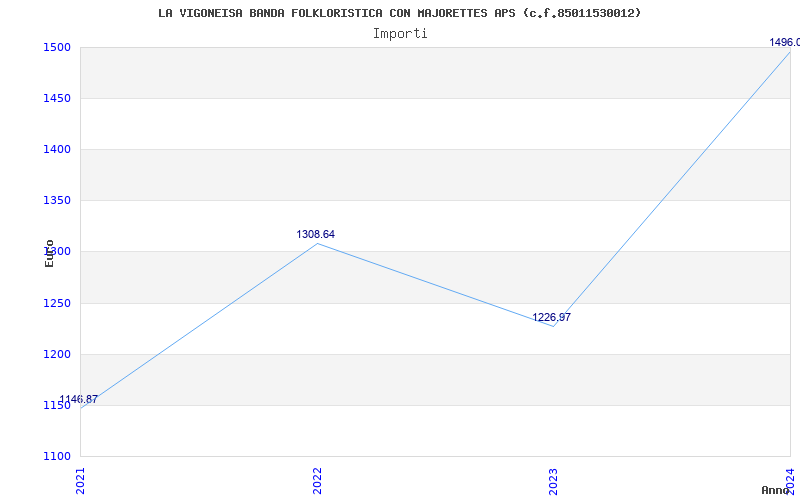800x500 pixels.
Task: Select the 1226.97 data point label
Action: [551, 317]
